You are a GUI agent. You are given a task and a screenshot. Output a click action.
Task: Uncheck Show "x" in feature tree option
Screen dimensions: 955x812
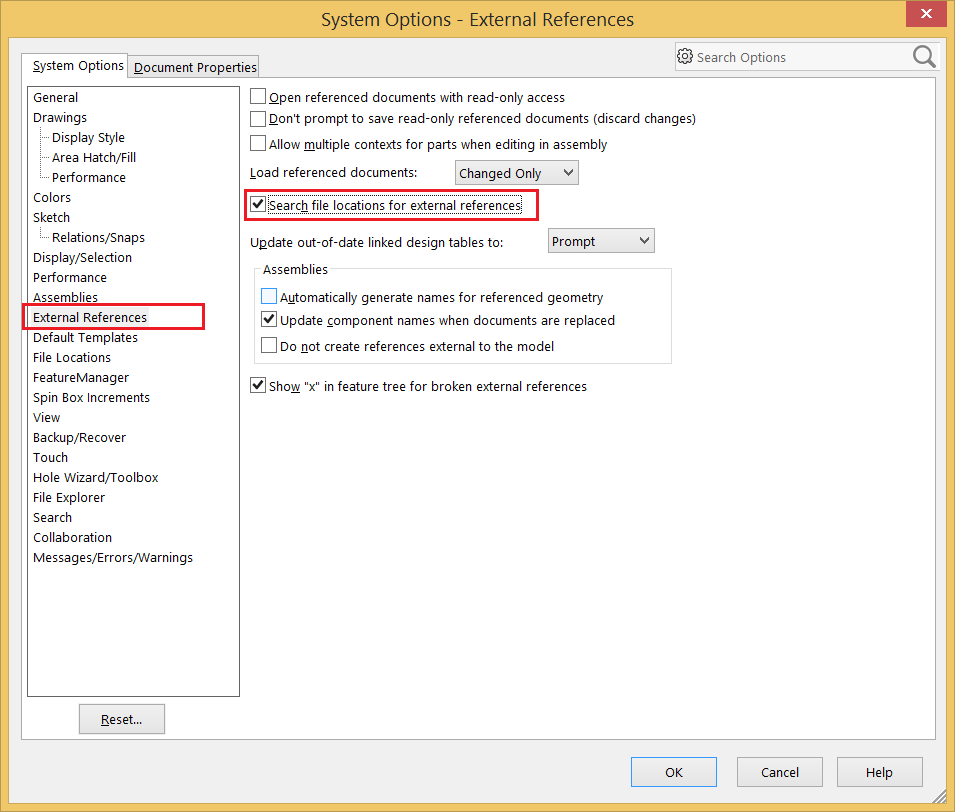(259, 386)
